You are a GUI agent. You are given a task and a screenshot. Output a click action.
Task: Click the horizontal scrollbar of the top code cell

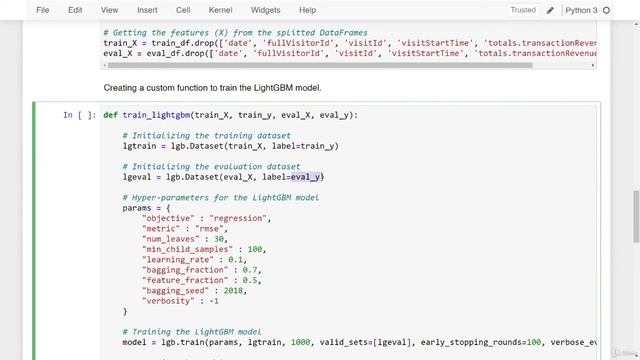coord(320,65)
